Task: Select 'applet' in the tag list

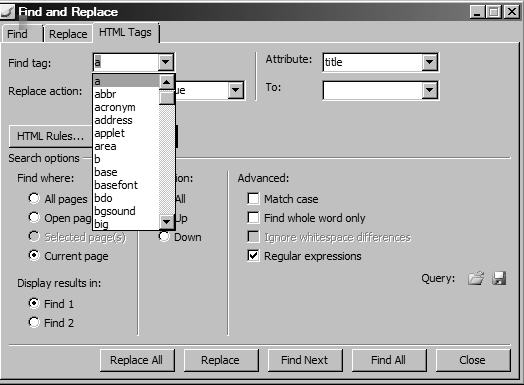Action: 126,133
